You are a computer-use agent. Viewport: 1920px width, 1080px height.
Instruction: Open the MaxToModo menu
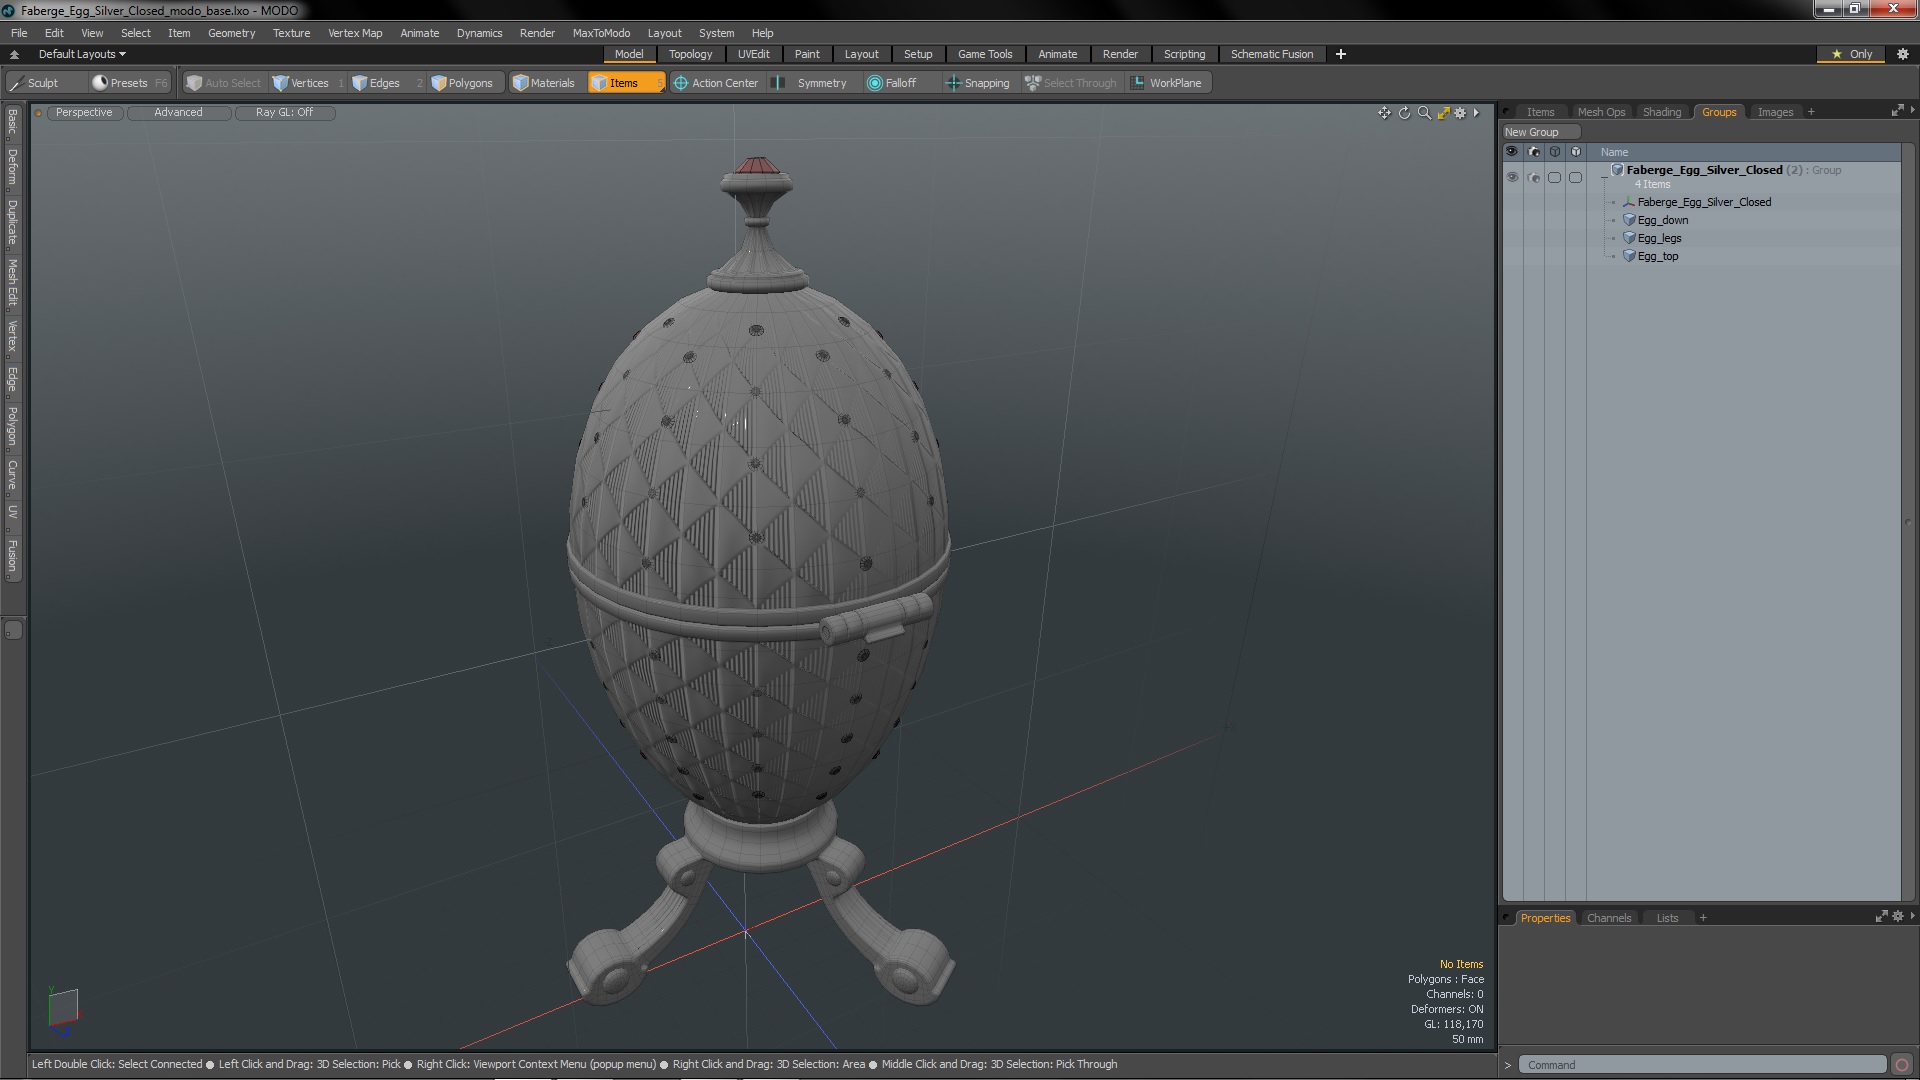click(x=601, y=33)
